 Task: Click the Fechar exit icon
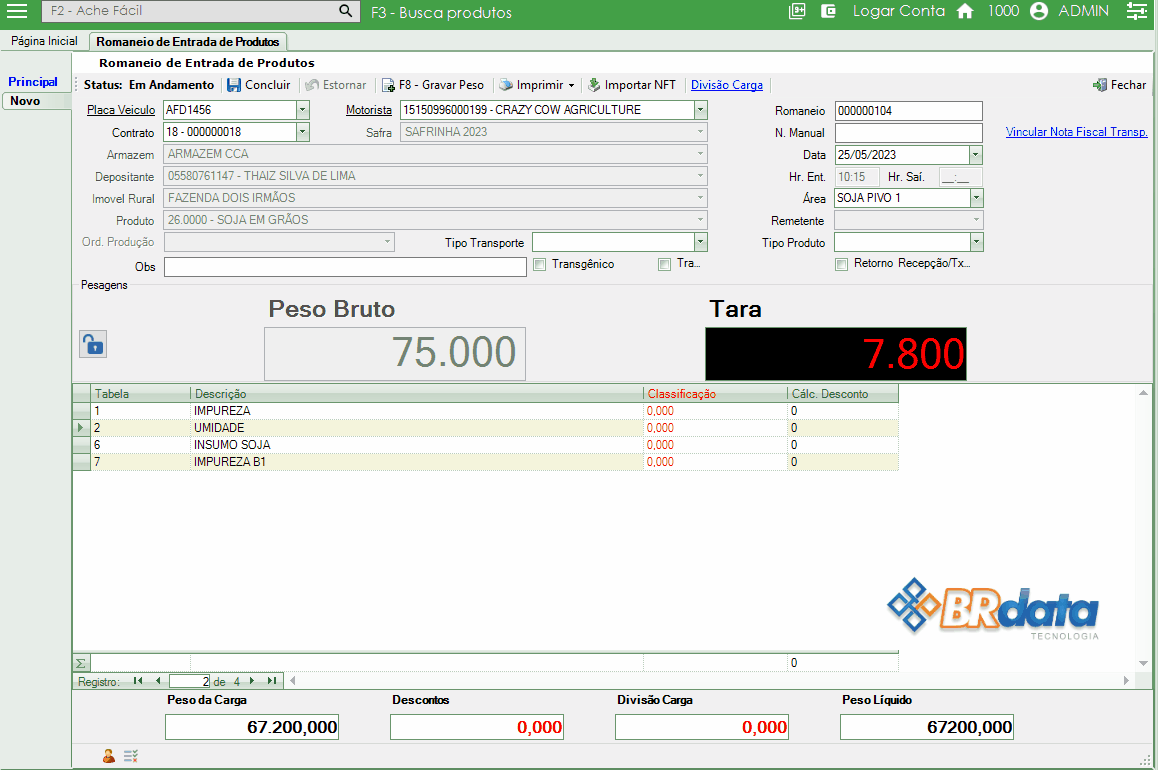[1100, 85]
